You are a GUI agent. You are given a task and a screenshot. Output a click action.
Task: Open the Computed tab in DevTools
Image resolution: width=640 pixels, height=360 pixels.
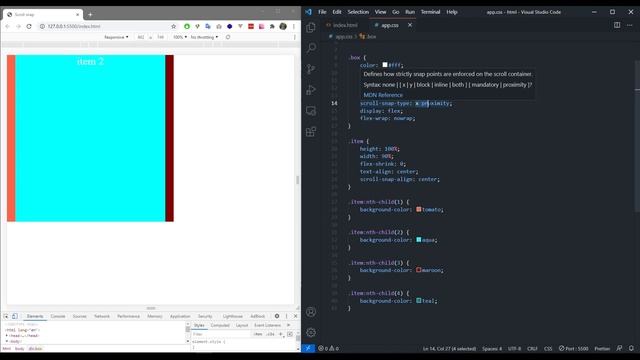220,325
